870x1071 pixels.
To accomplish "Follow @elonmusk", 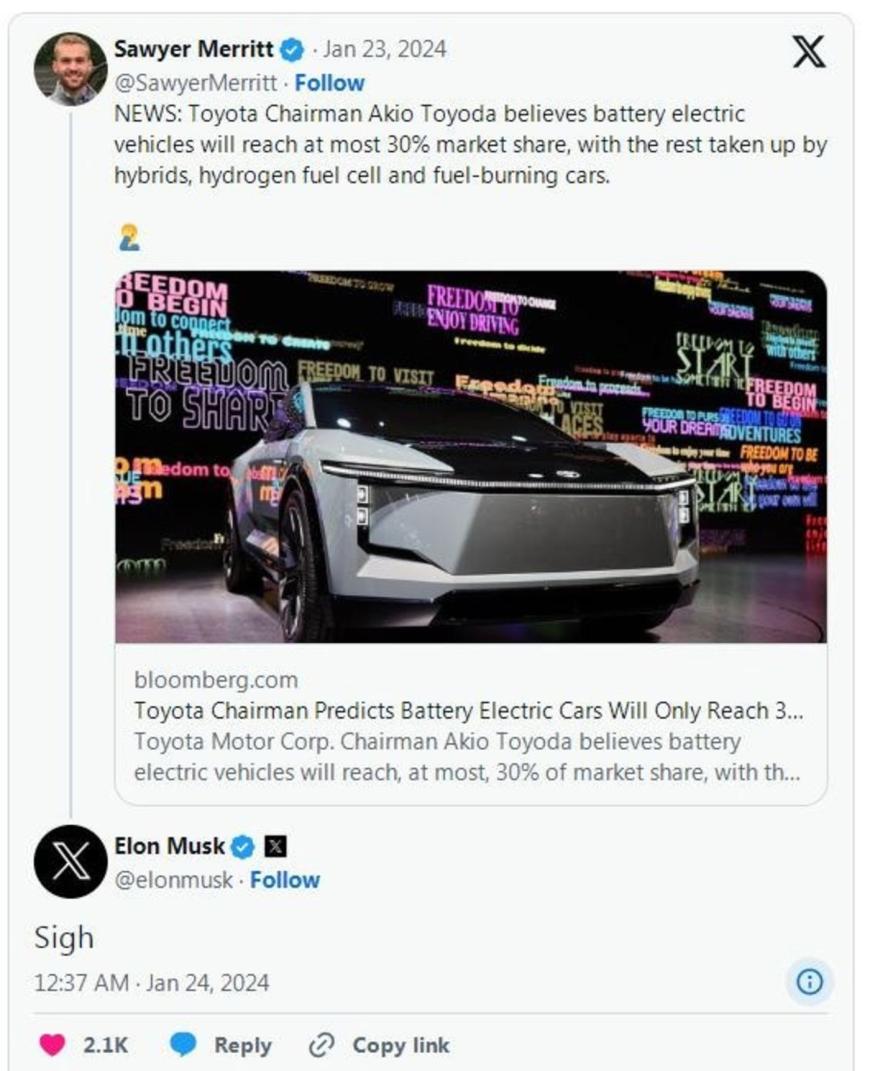I will click(x=285, y=880).
